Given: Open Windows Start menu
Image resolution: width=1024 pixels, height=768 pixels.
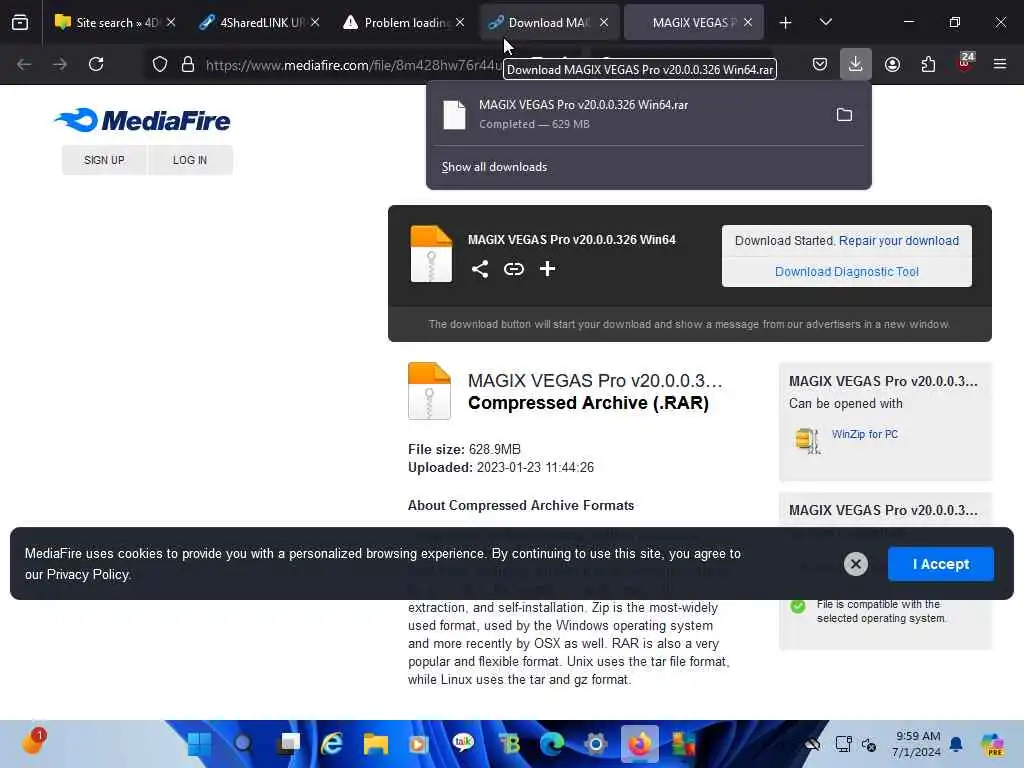Looking at the screenshot, I should pyautogui.click(x=199, y=744).
